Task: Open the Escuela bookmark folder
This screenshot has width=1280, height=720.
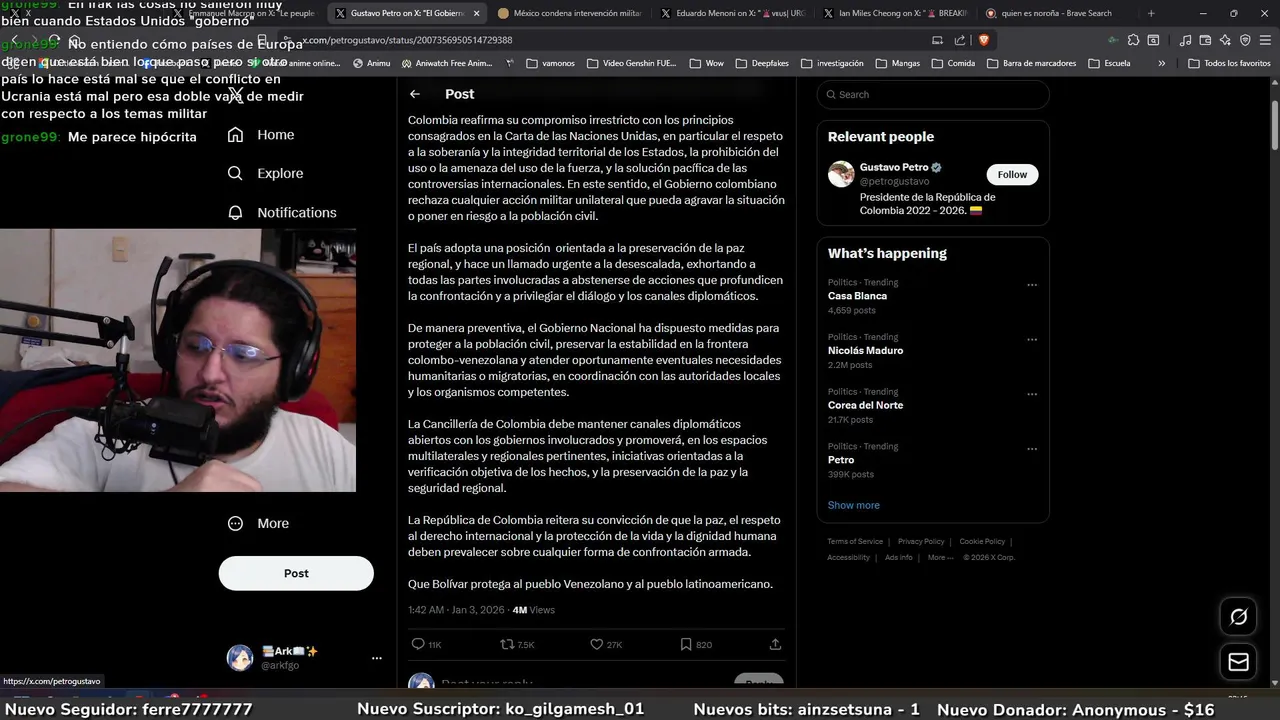Action: [x=1109, y=63]
